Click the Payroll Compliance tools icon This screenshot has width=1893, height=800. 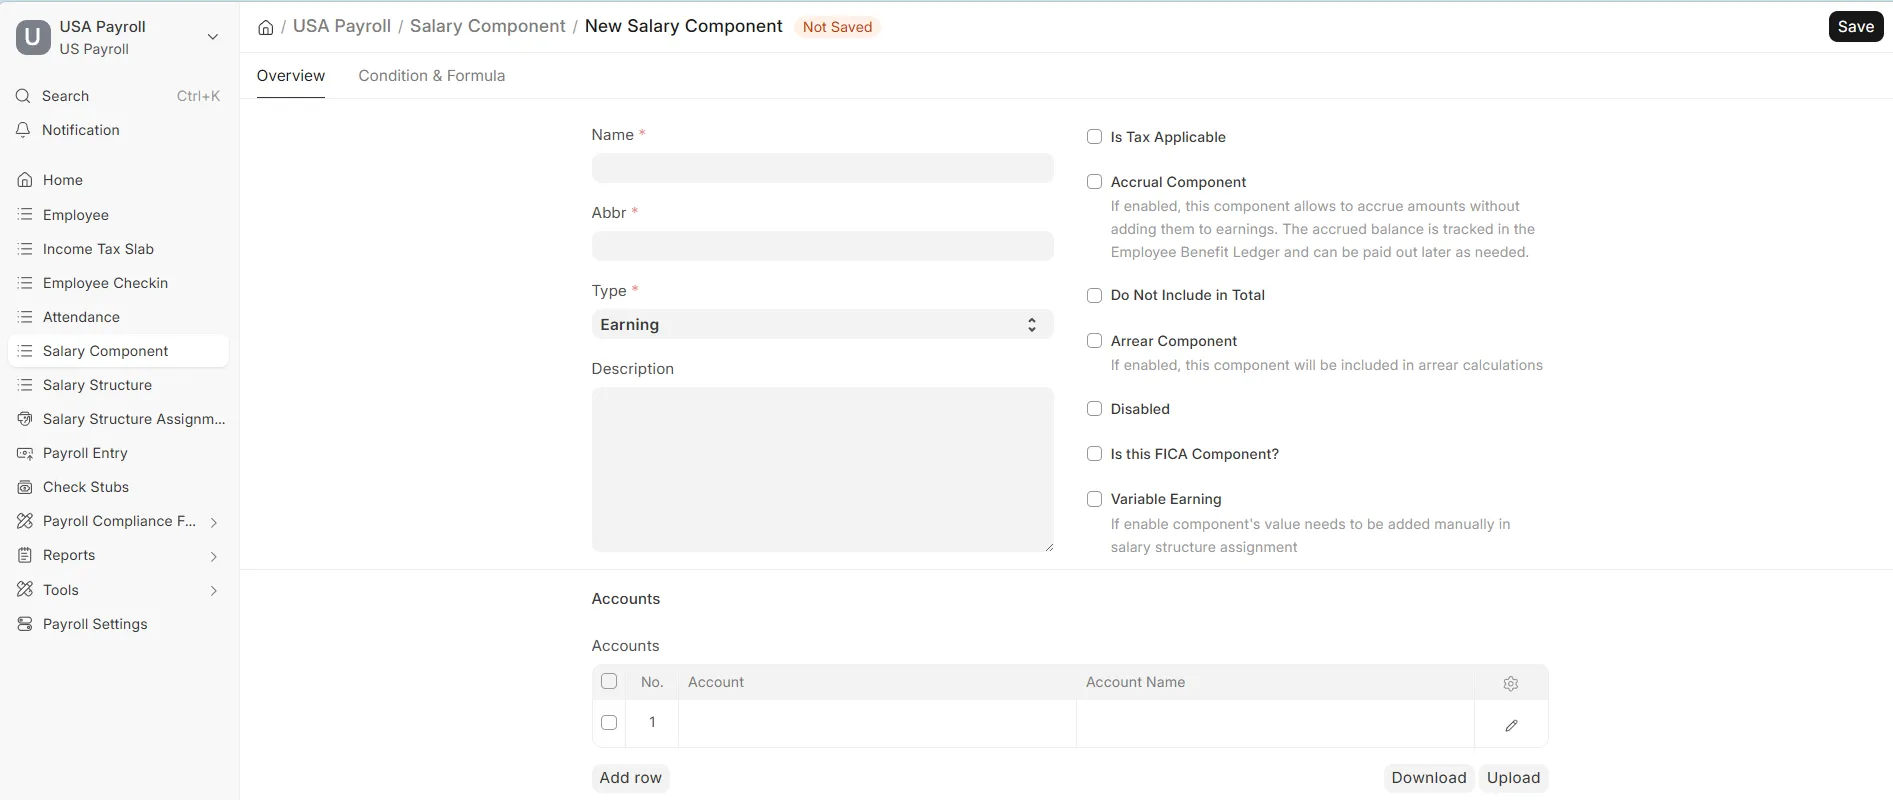(25, 521)
